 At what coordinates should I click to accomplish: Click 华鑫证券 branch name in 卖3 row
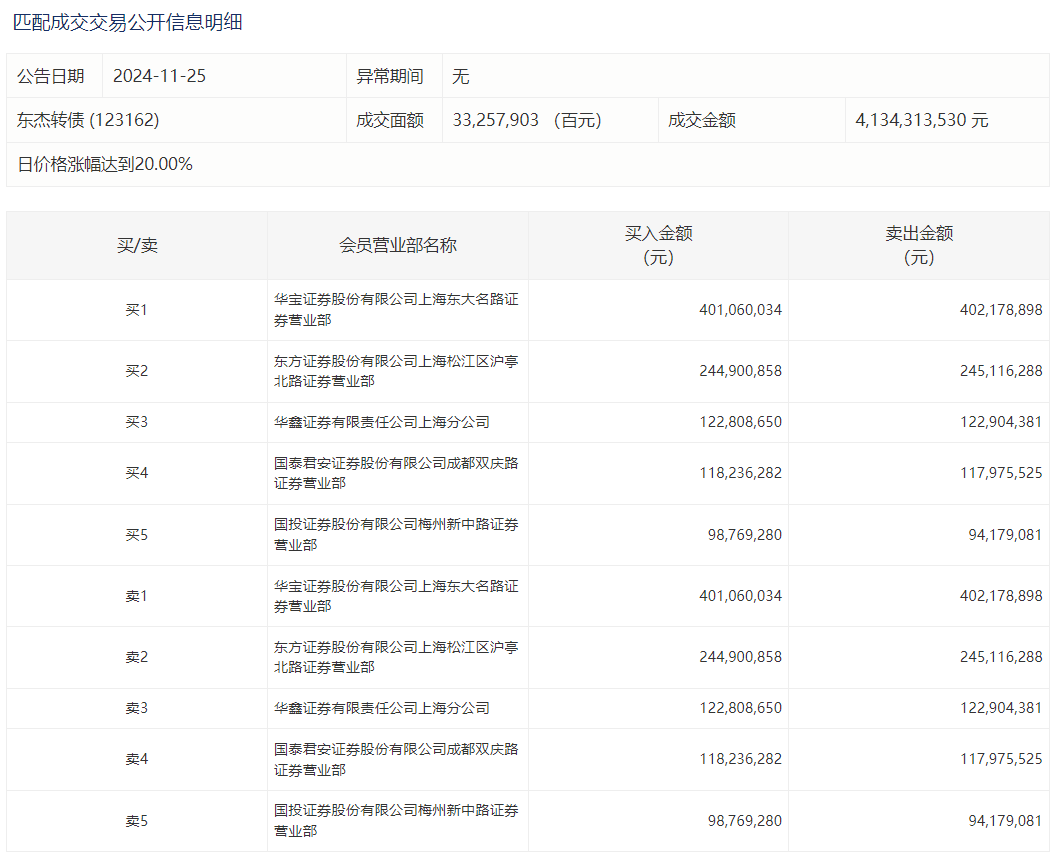pyautogui.click(x=382, y=708)
